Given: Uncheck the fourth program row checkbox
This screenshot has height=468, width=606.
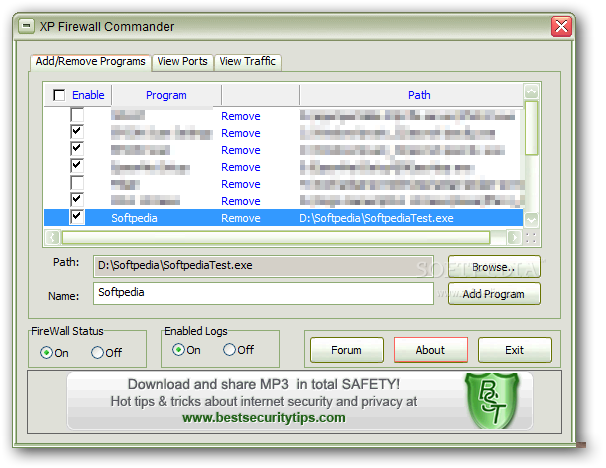Looking at the screenshot, I should pyautogui.click(x=77, y=166).
